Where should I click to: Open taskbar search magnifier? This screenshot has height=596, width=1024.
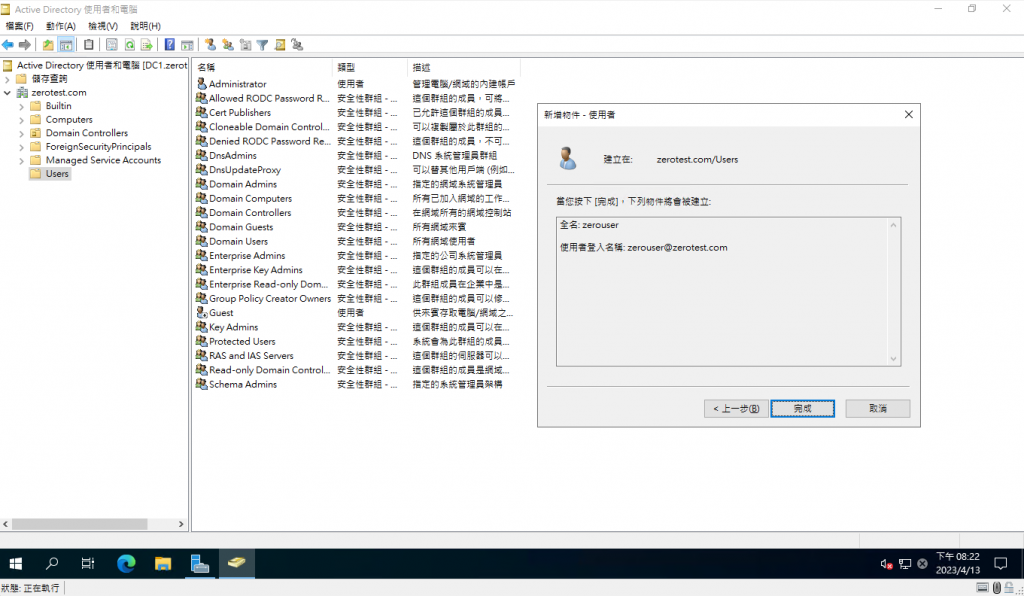point(52,563)
